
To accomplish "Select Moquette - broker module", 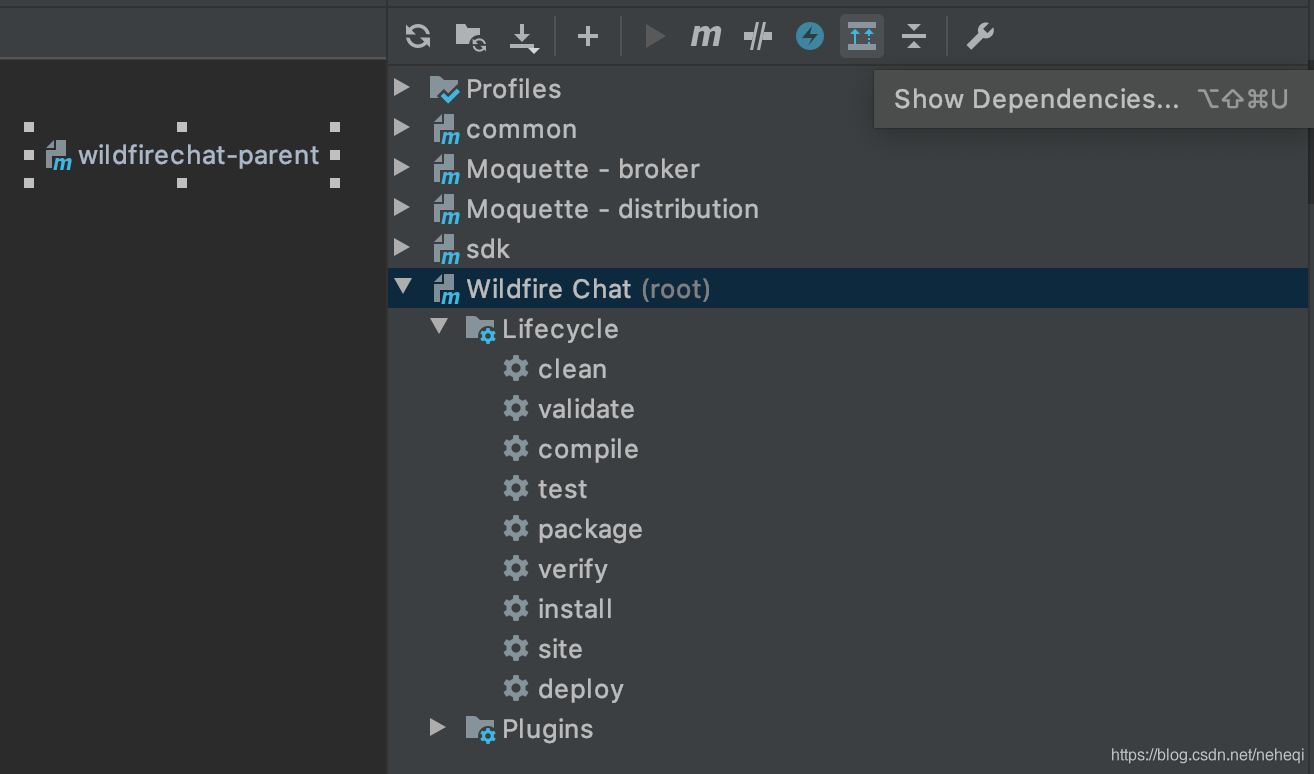I will pos(583,169).
